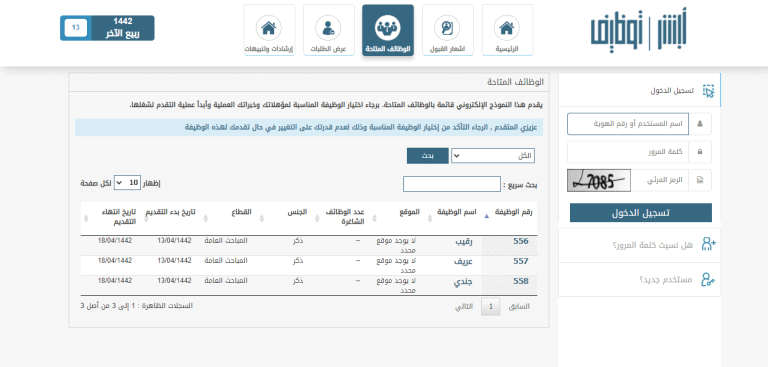Go to التالي next page
768x367 pixels.
(464, 307)
